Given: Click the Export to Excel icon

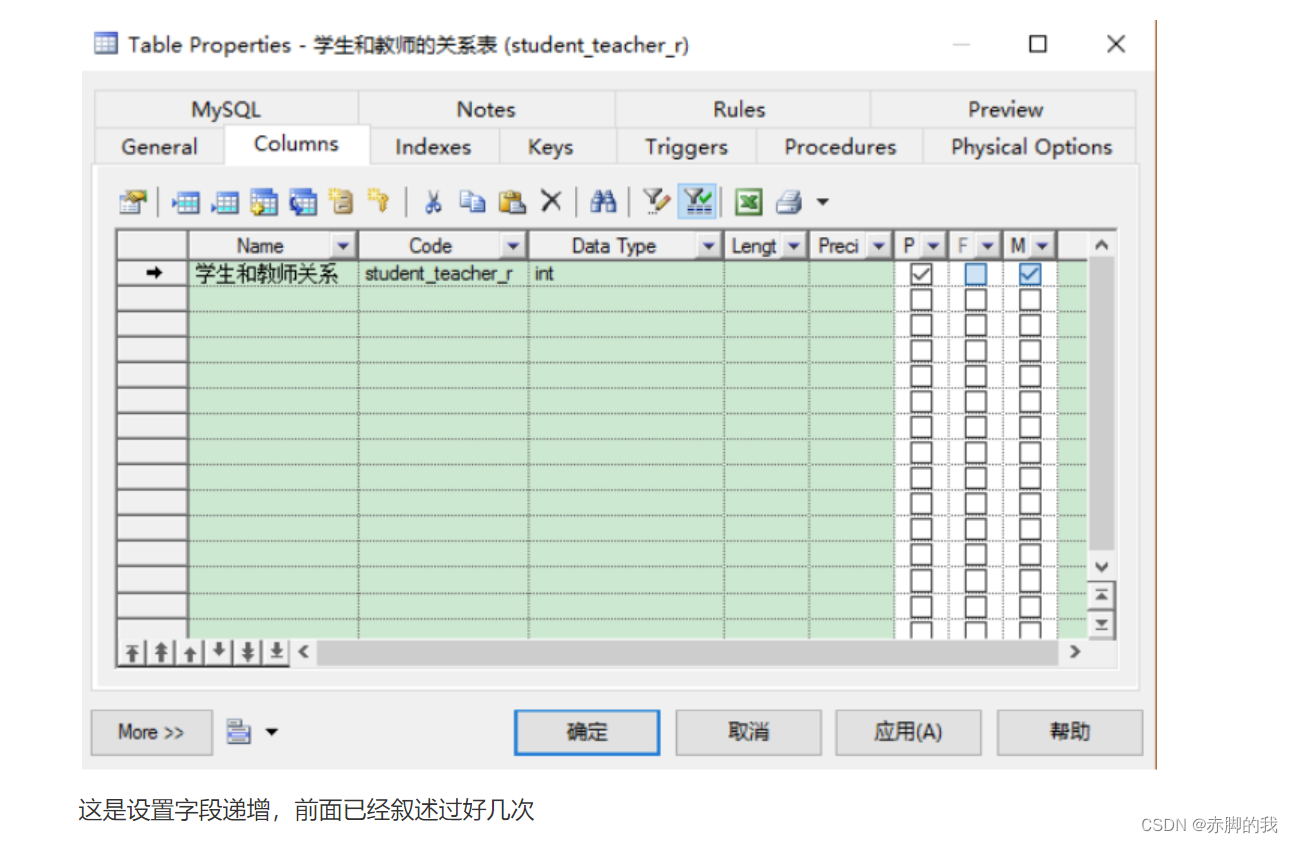Looking at the screenshot, I should tap(749, 201).
